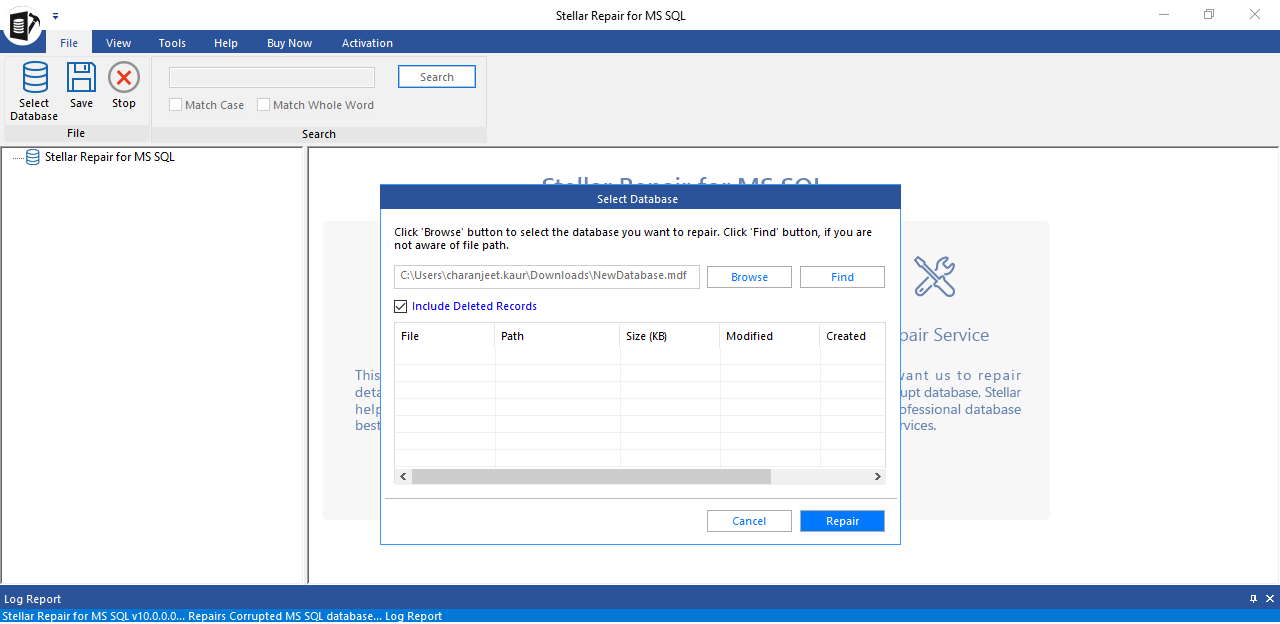The image size is (1280, 624).
Task: Pin the Log Report panel
Action: point(1254,599)
